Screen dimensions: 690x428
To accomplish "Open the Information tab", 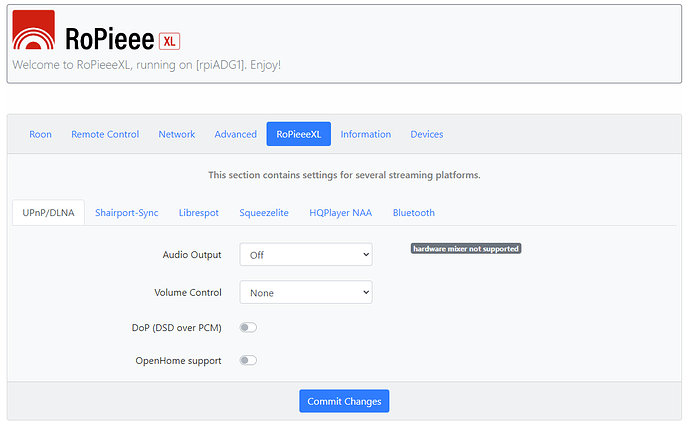I will (366, 134).
